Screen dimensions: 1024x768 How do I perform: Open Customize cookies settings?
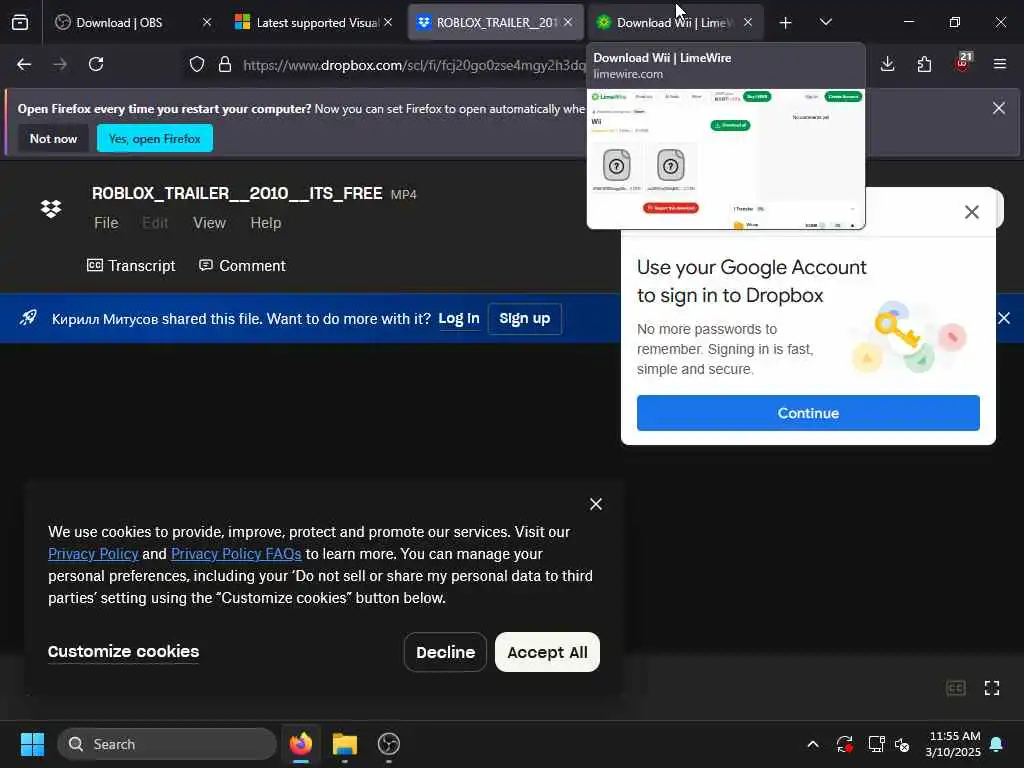(123, 652)
